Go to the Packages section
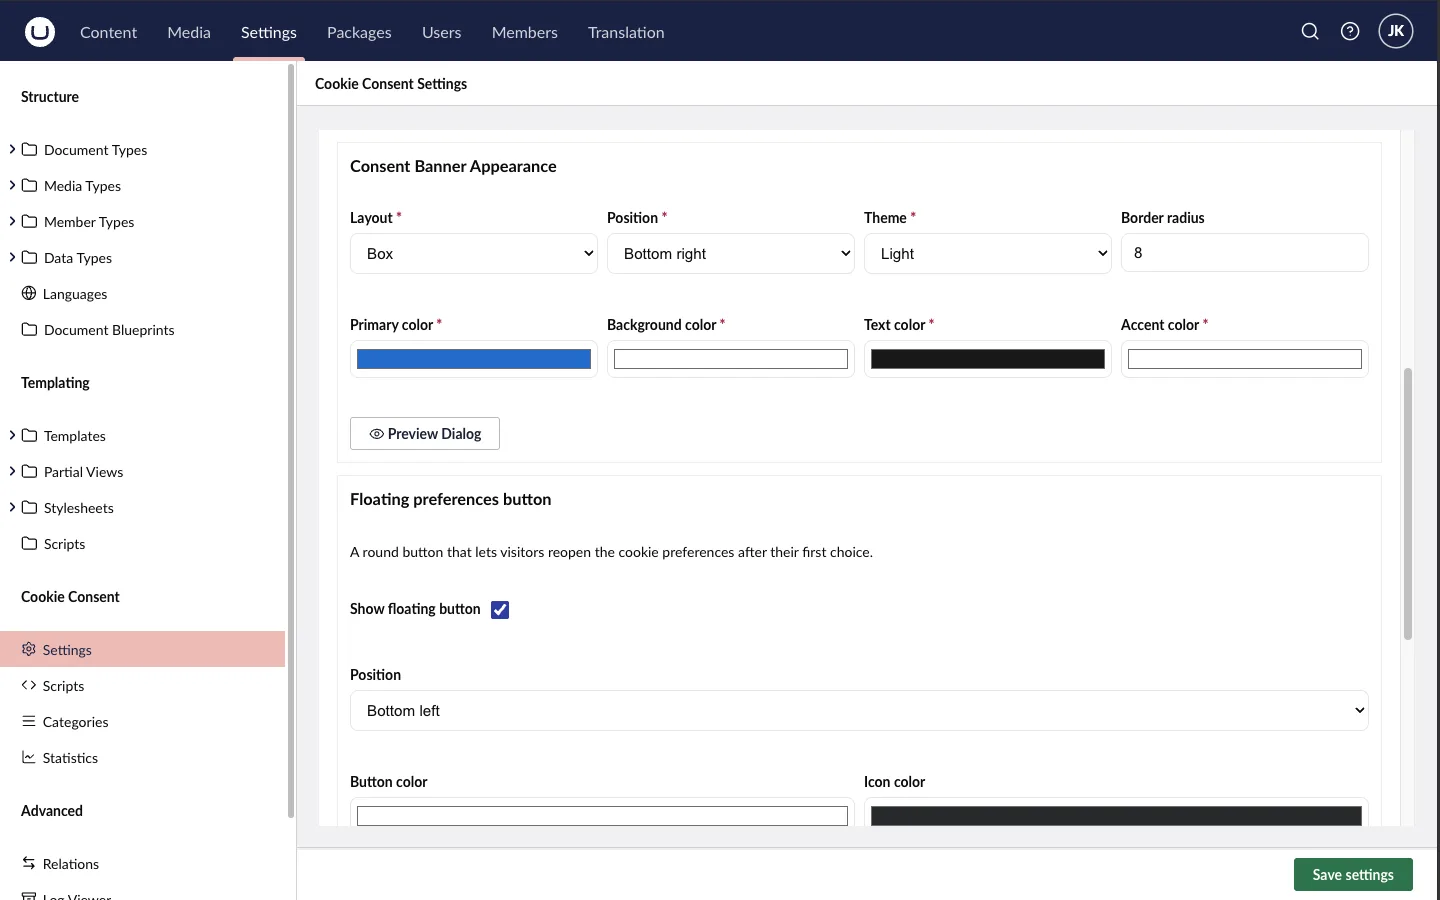 coord(359,32)
